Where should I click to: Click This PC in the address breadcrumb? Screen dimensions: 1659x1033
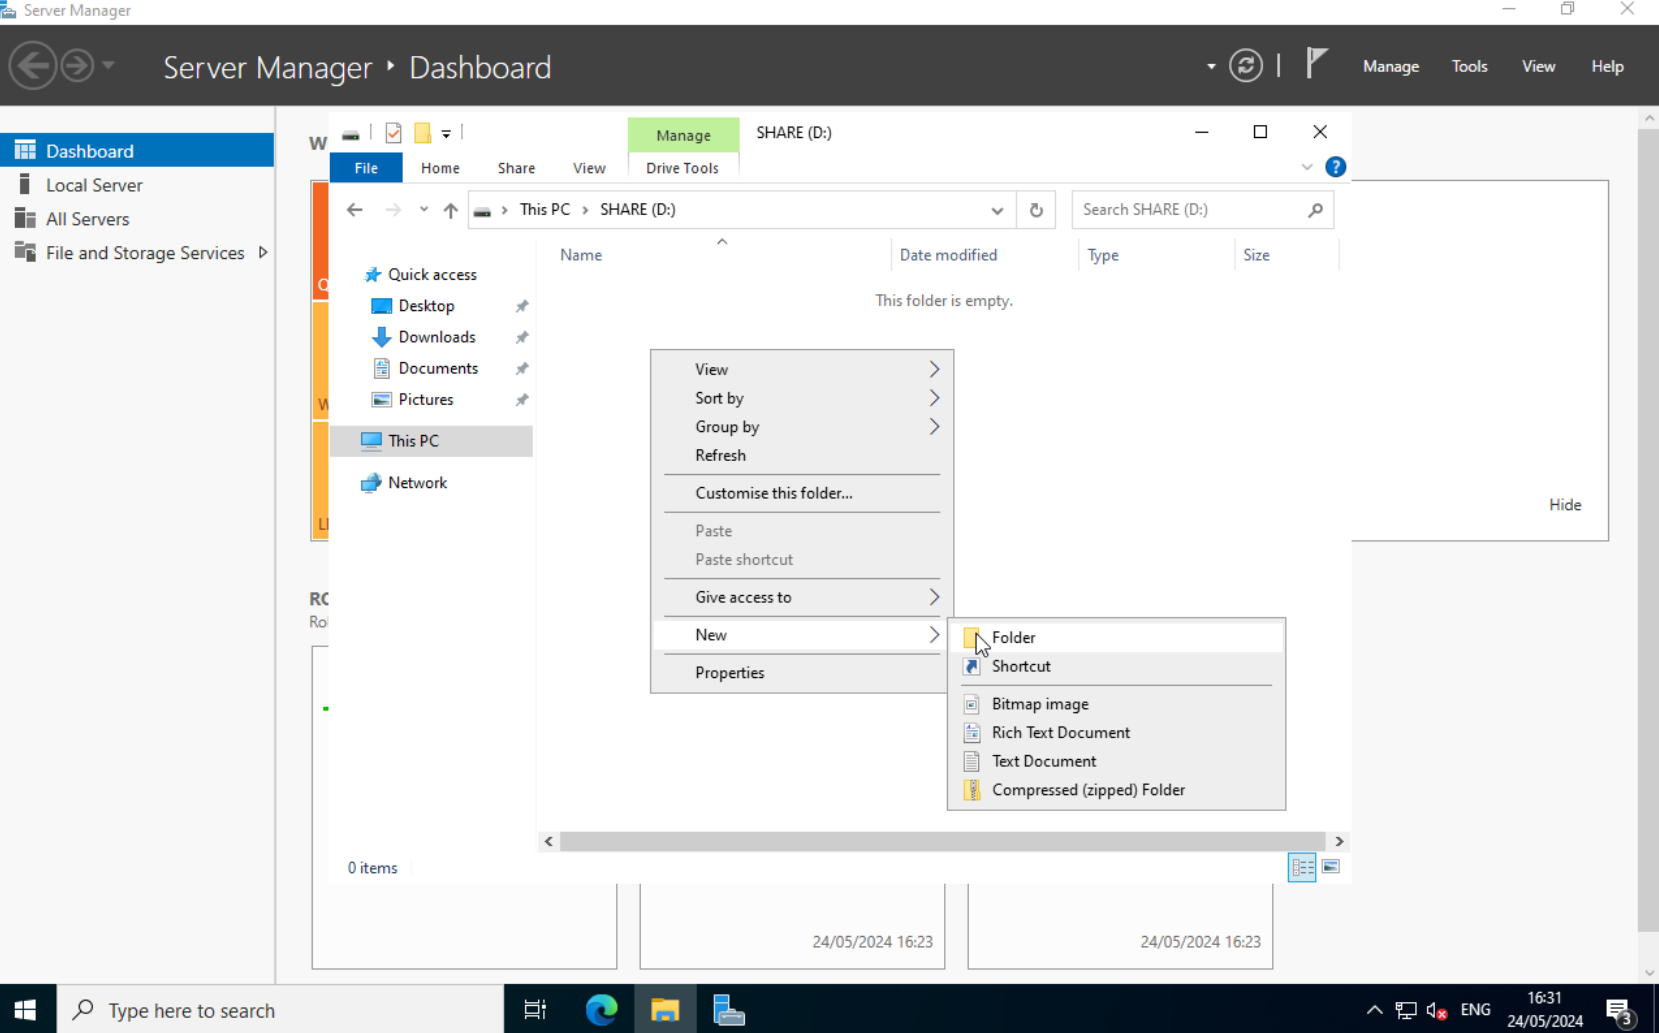pyautogui.click(x=545, y=209)
